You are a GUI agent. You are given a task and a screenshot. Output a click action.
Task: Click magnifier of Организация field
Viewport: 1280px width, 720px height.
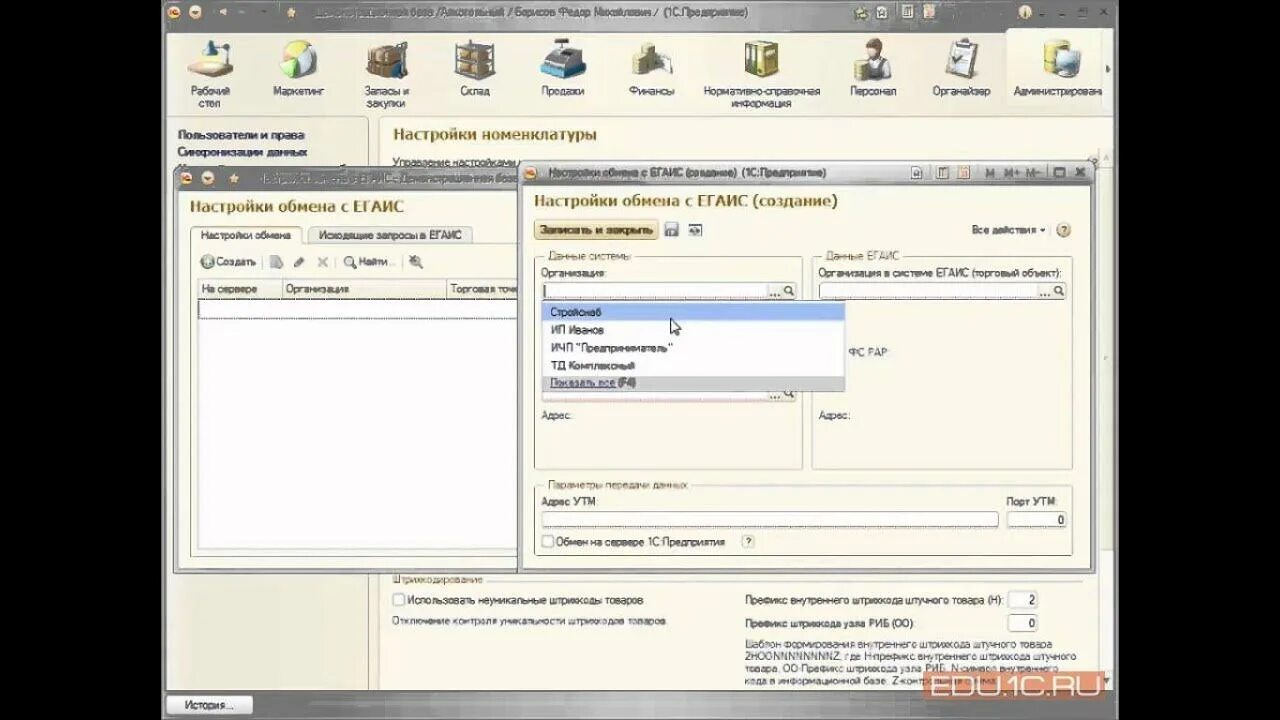point(788,291)
